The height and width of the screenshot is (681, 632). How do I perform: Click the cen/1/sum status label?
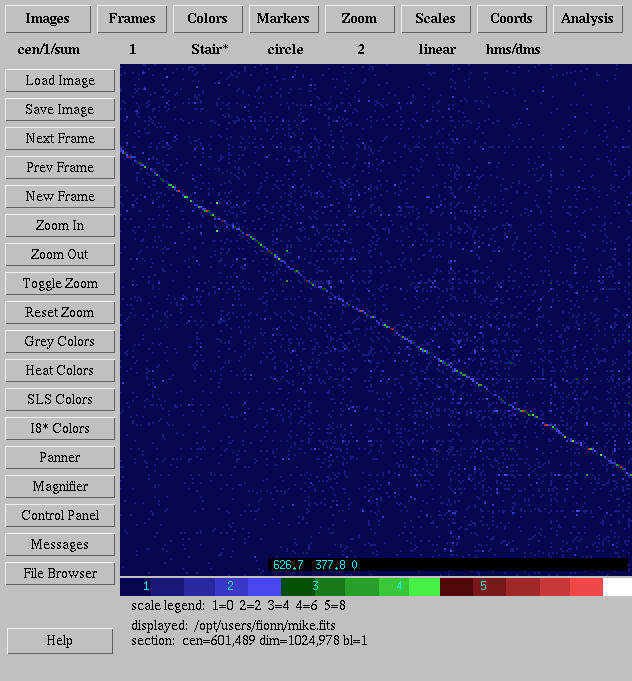tap(49, 50)
